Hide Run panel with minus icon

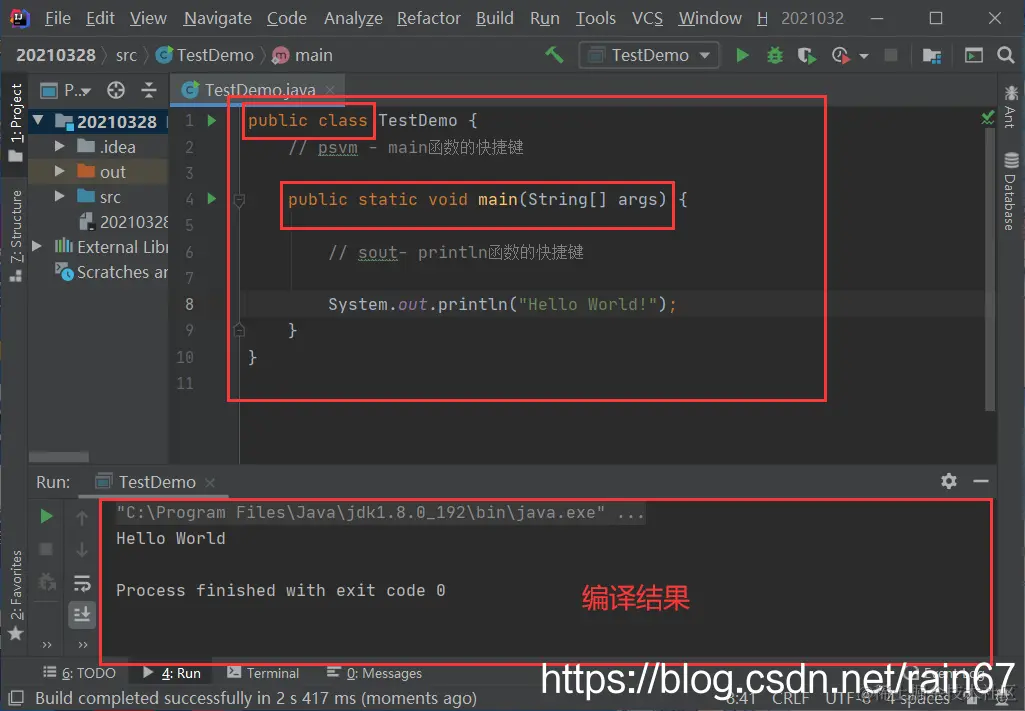coord(981,482)
